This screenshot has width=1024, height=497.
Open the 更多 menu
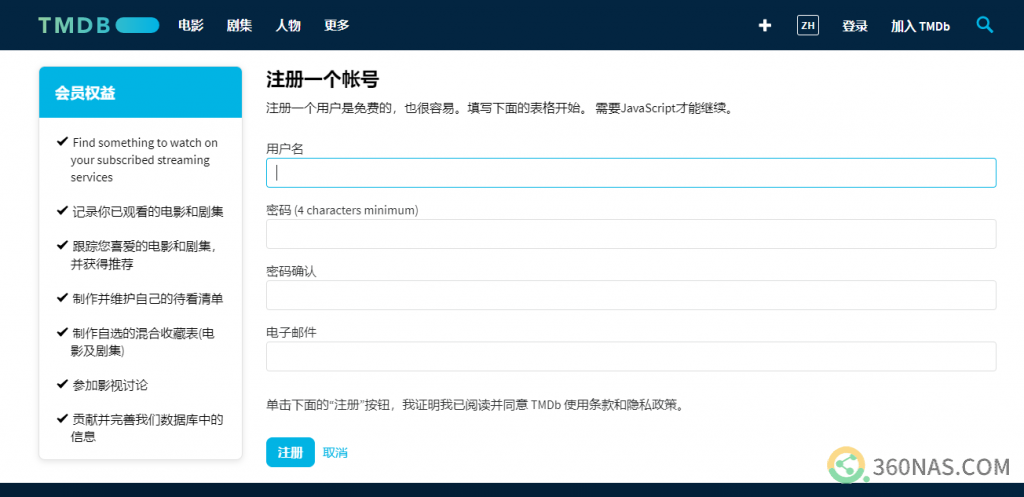[337, 25]
